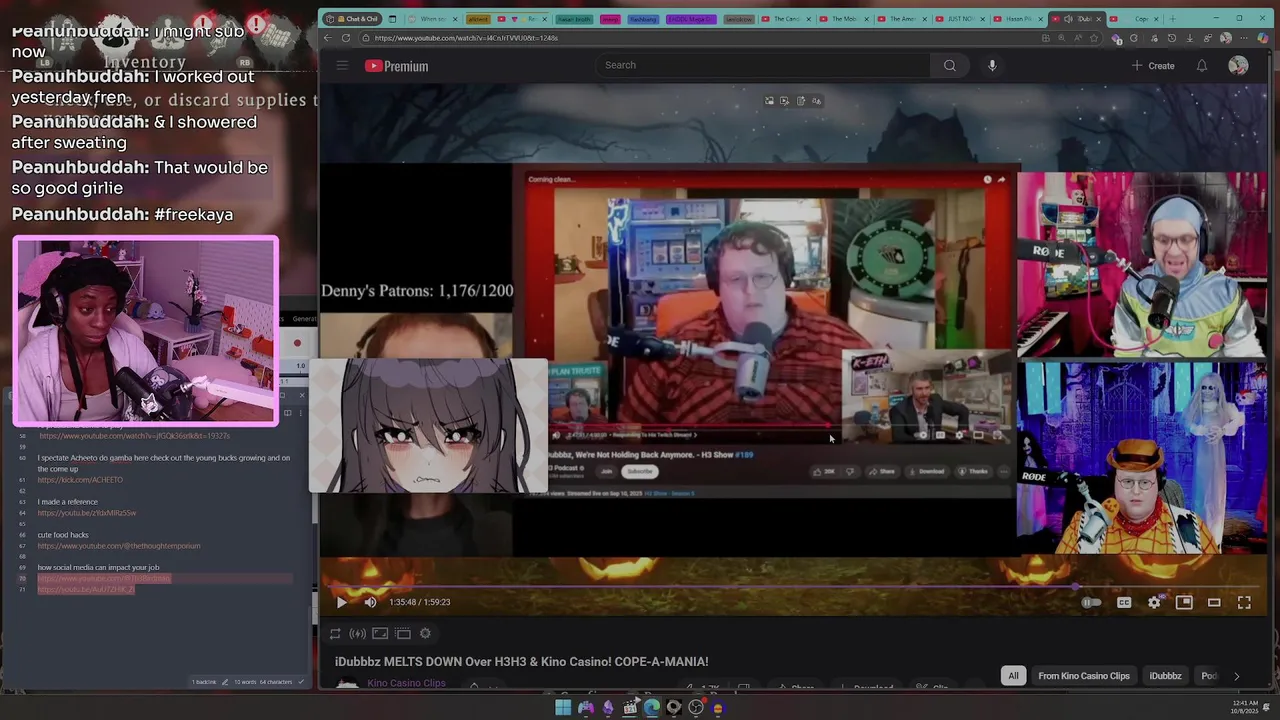
Task: Toggle theater mode on the player
Action: [1214, 602]
